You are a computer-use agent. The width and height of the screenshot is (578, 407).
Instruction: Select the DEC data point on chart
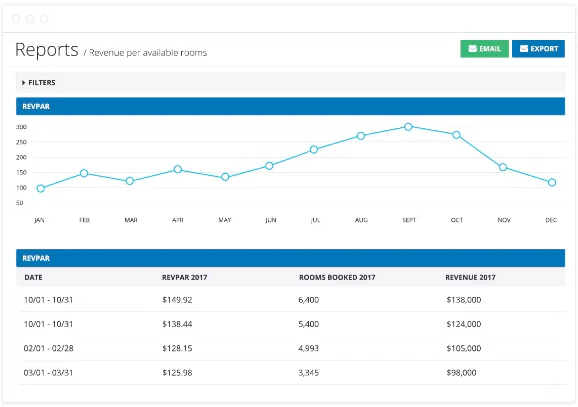pyautogui.click(x=552, y=182)
